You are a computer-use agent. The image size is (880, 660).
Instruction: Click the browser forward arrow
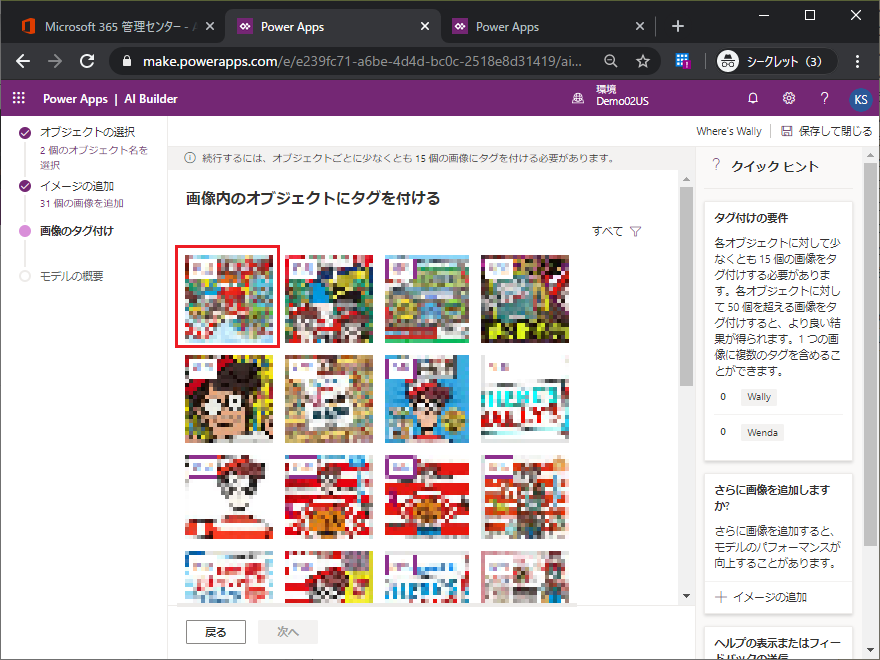click(54, 61)
